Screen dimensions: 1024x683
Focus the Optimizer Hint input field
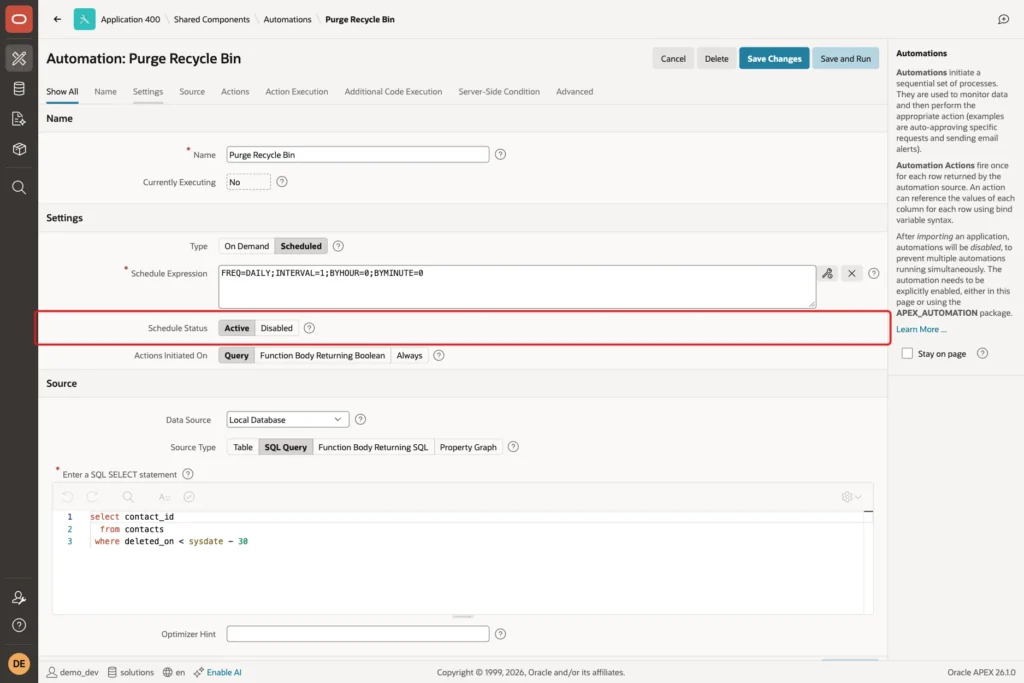tap(358, 634)
